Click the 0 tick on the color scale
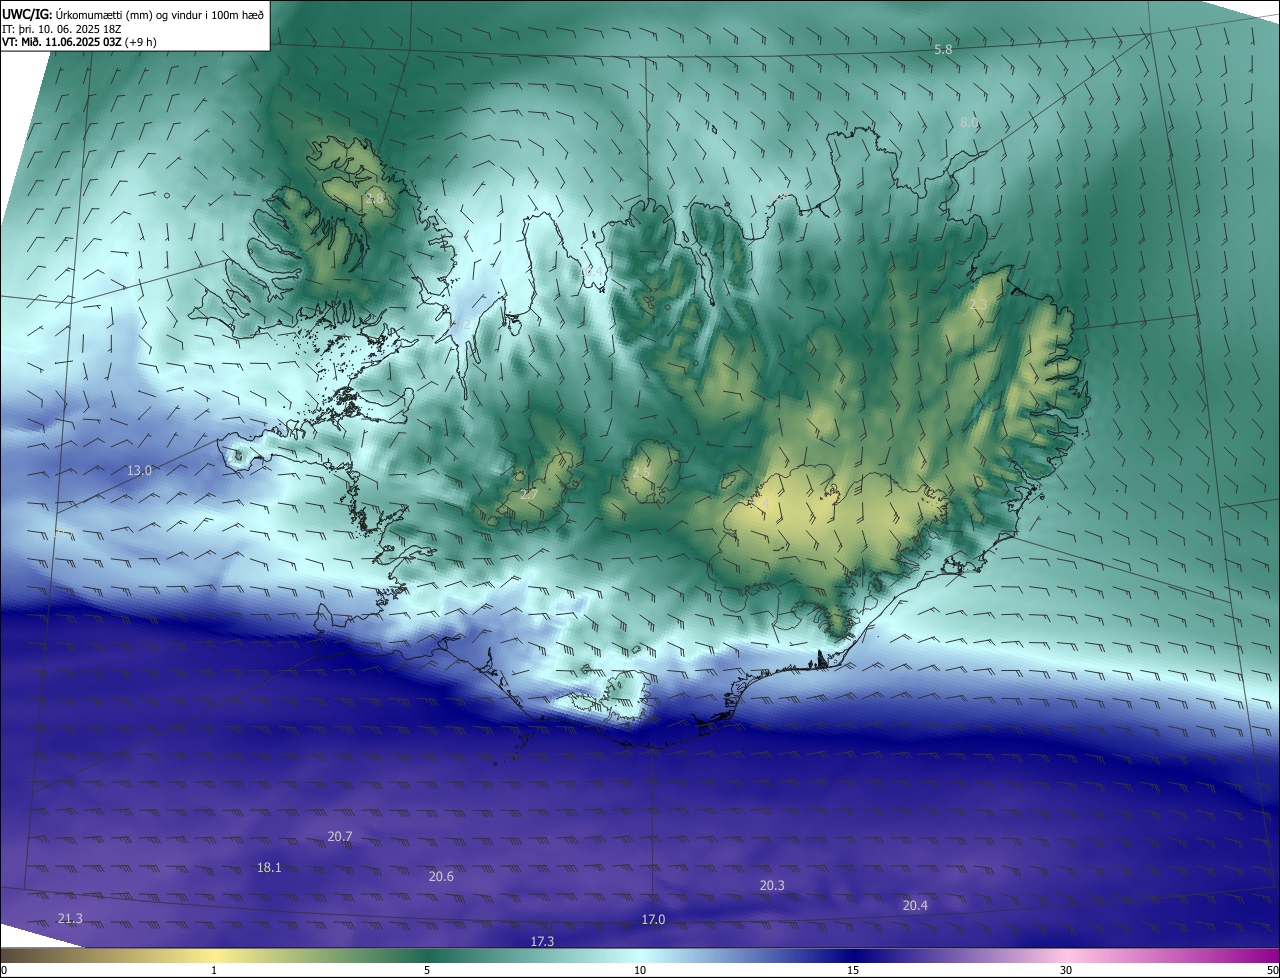 pos(4,970)
